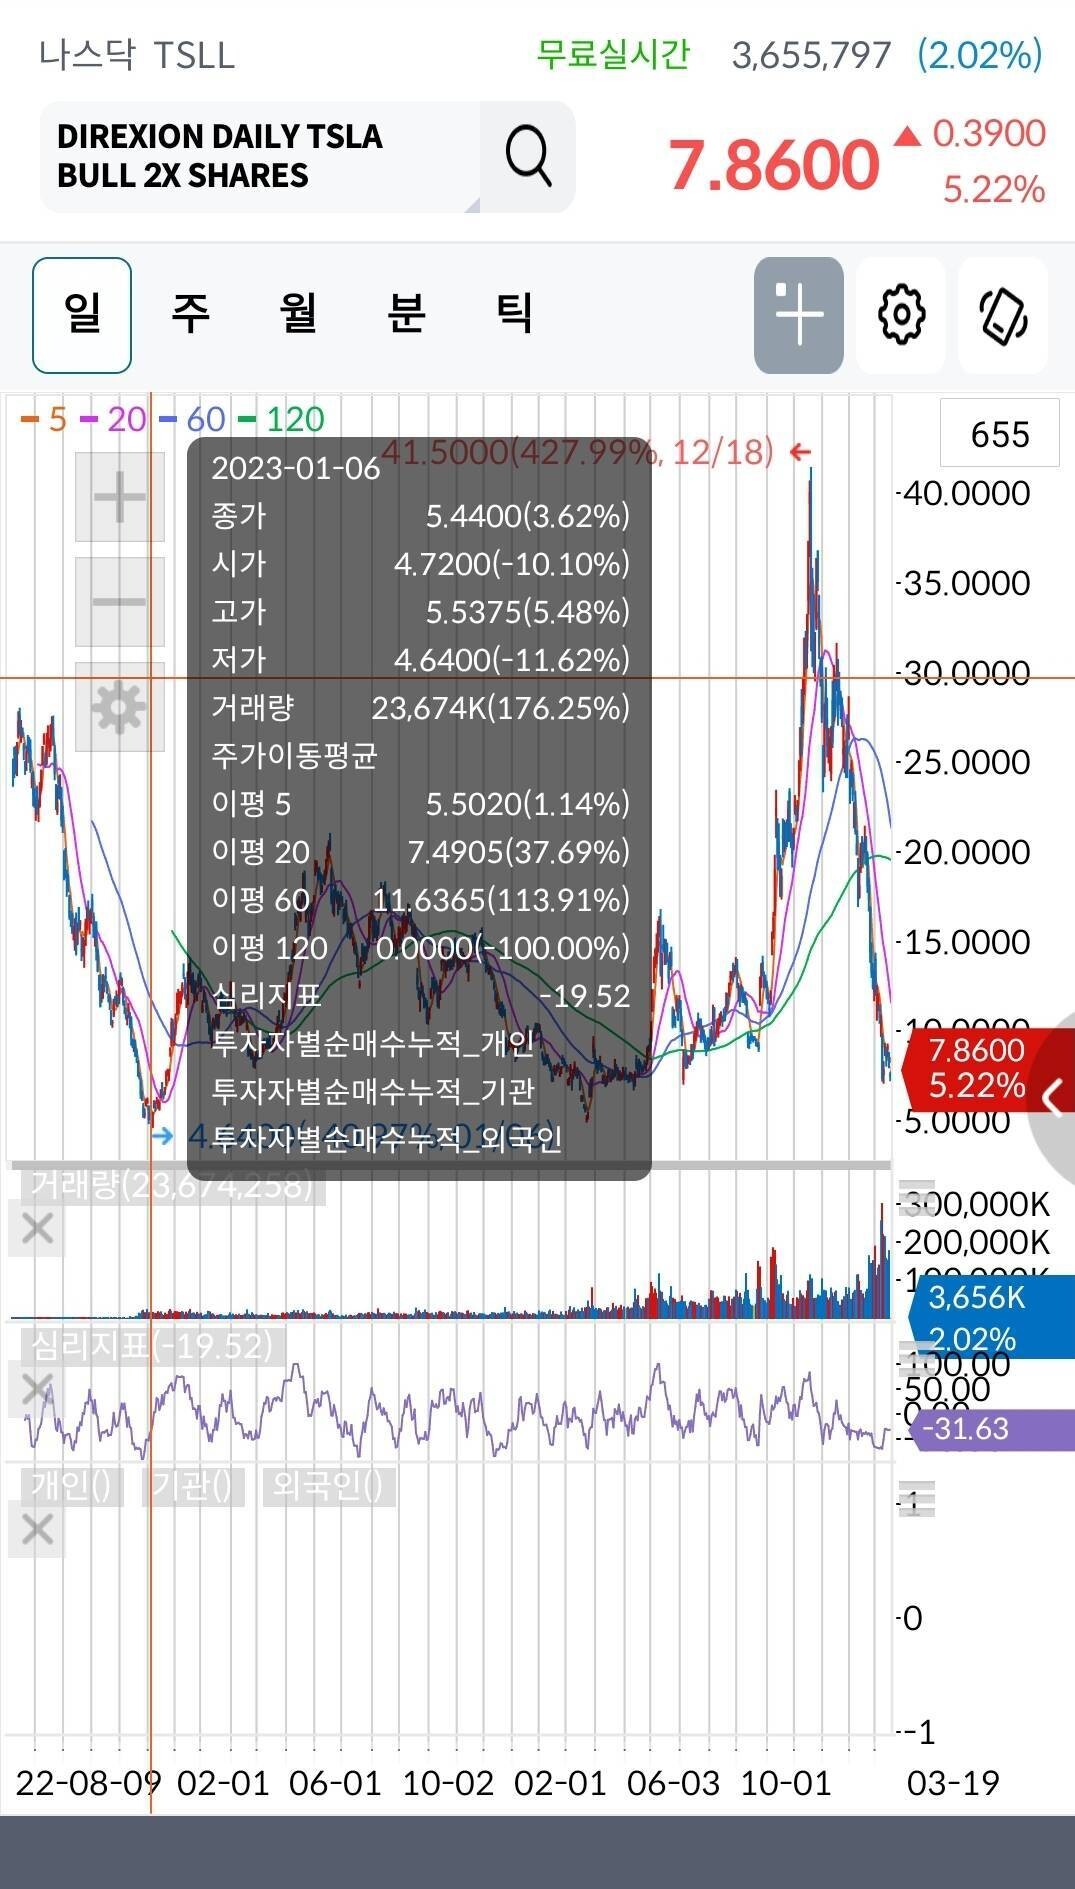Toggle the crosshair plus tool
The image size is (1075, 1889).
pos(798,315)
